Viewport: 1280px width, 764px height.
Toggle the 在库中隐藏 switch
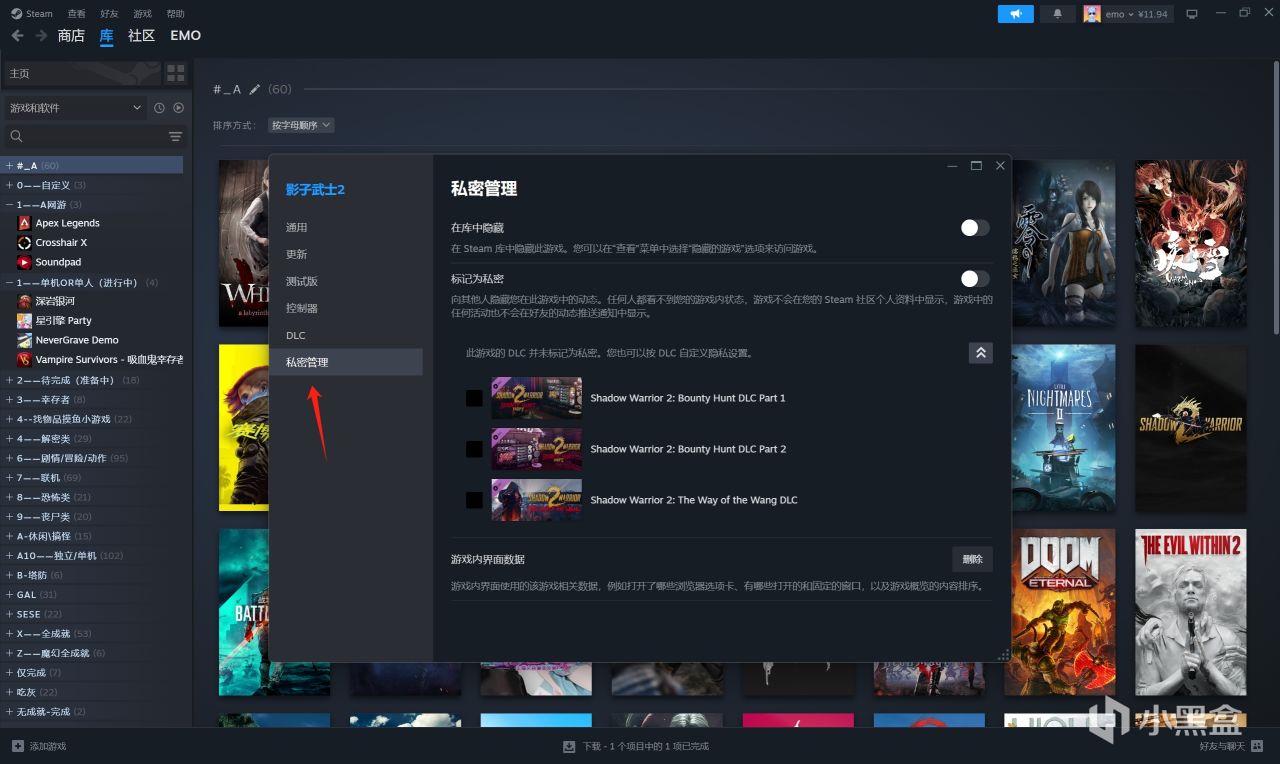975,228
